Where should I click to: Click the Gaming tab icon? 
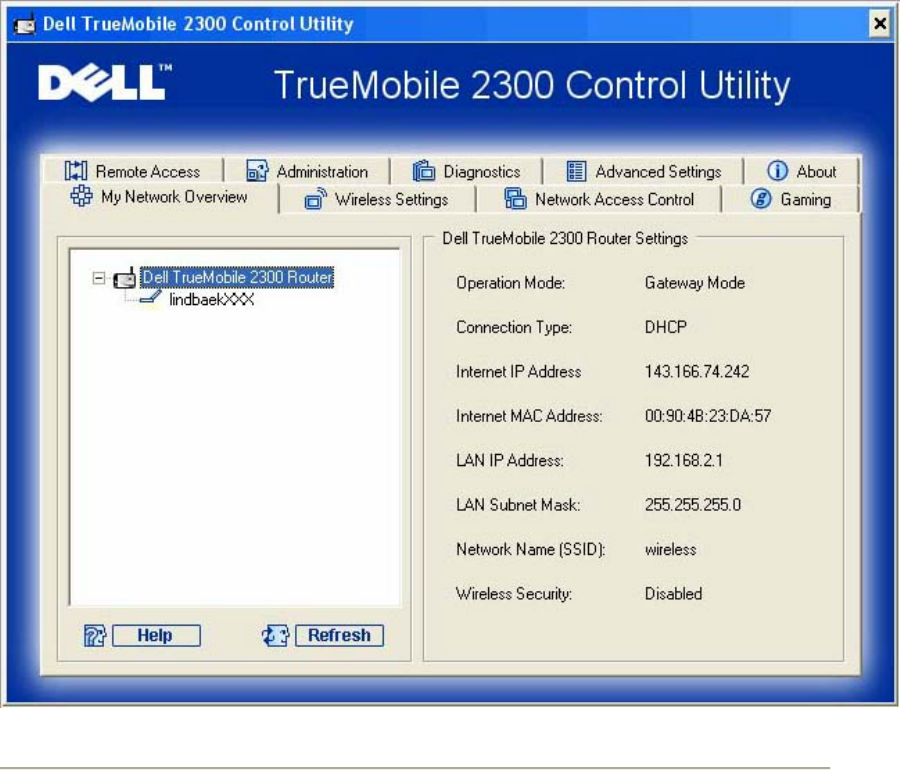(761, 199)
